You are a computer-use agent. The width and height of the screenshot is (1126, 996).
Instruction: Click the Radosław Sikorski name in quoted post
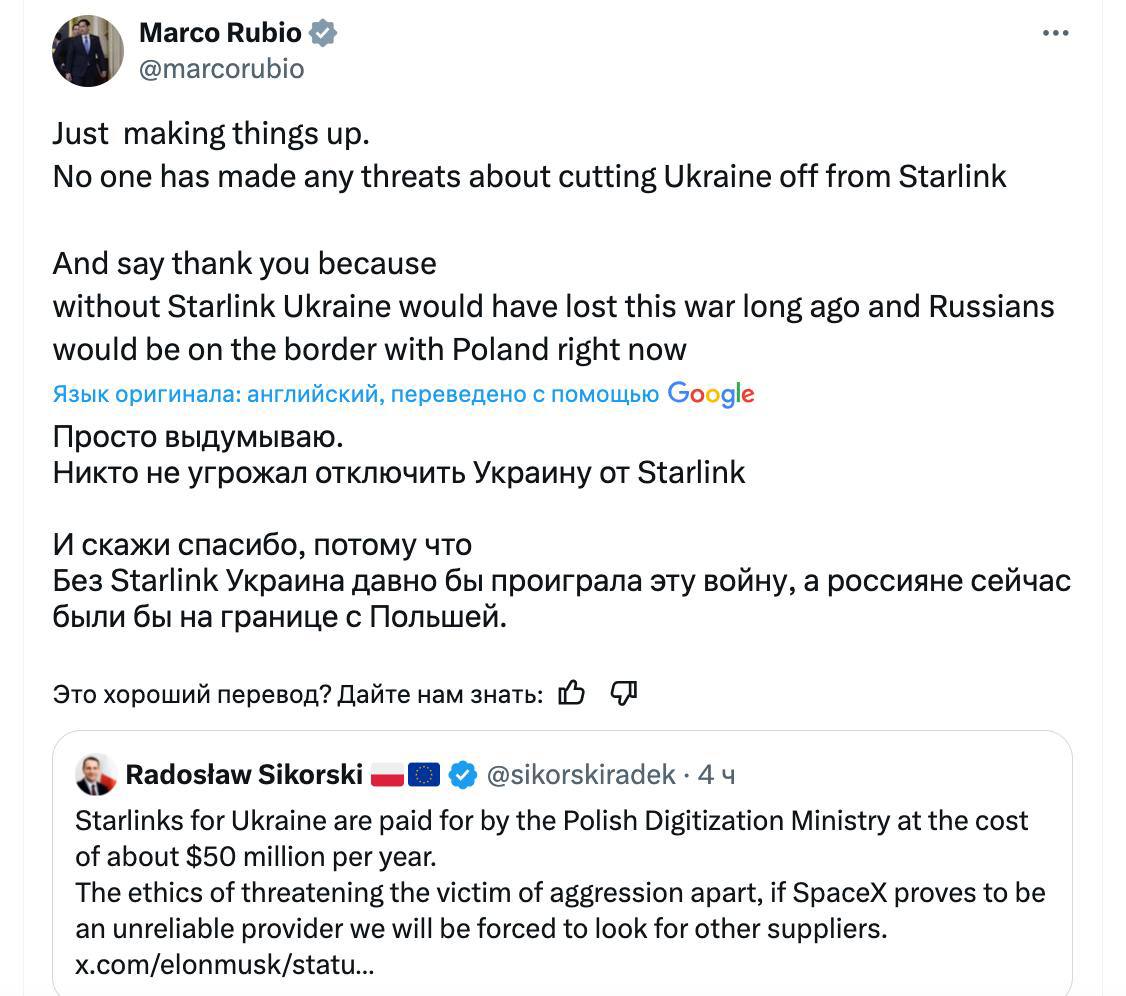pos(244,774)
